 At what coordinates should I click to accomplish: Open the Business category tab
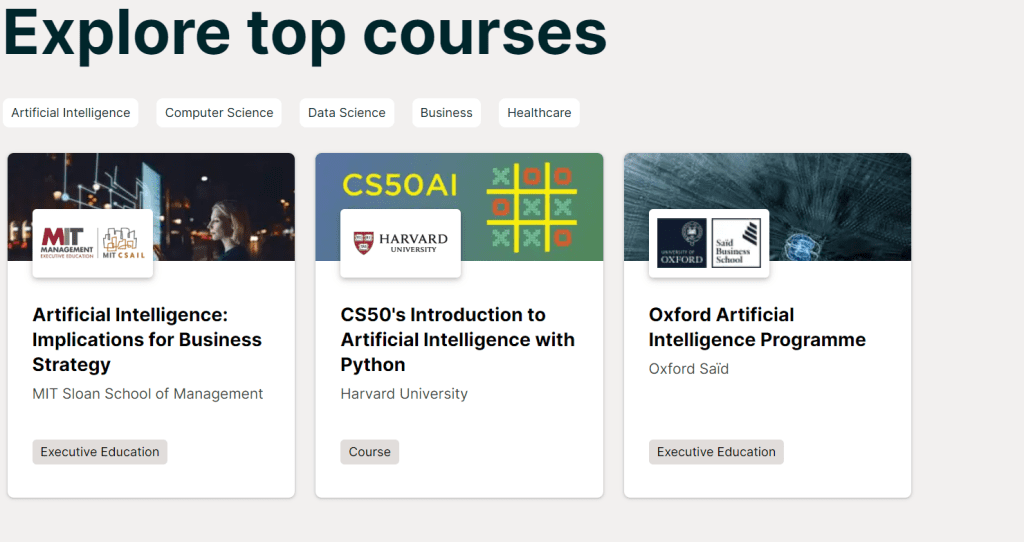pyautogui.click(x=446, y=113)
